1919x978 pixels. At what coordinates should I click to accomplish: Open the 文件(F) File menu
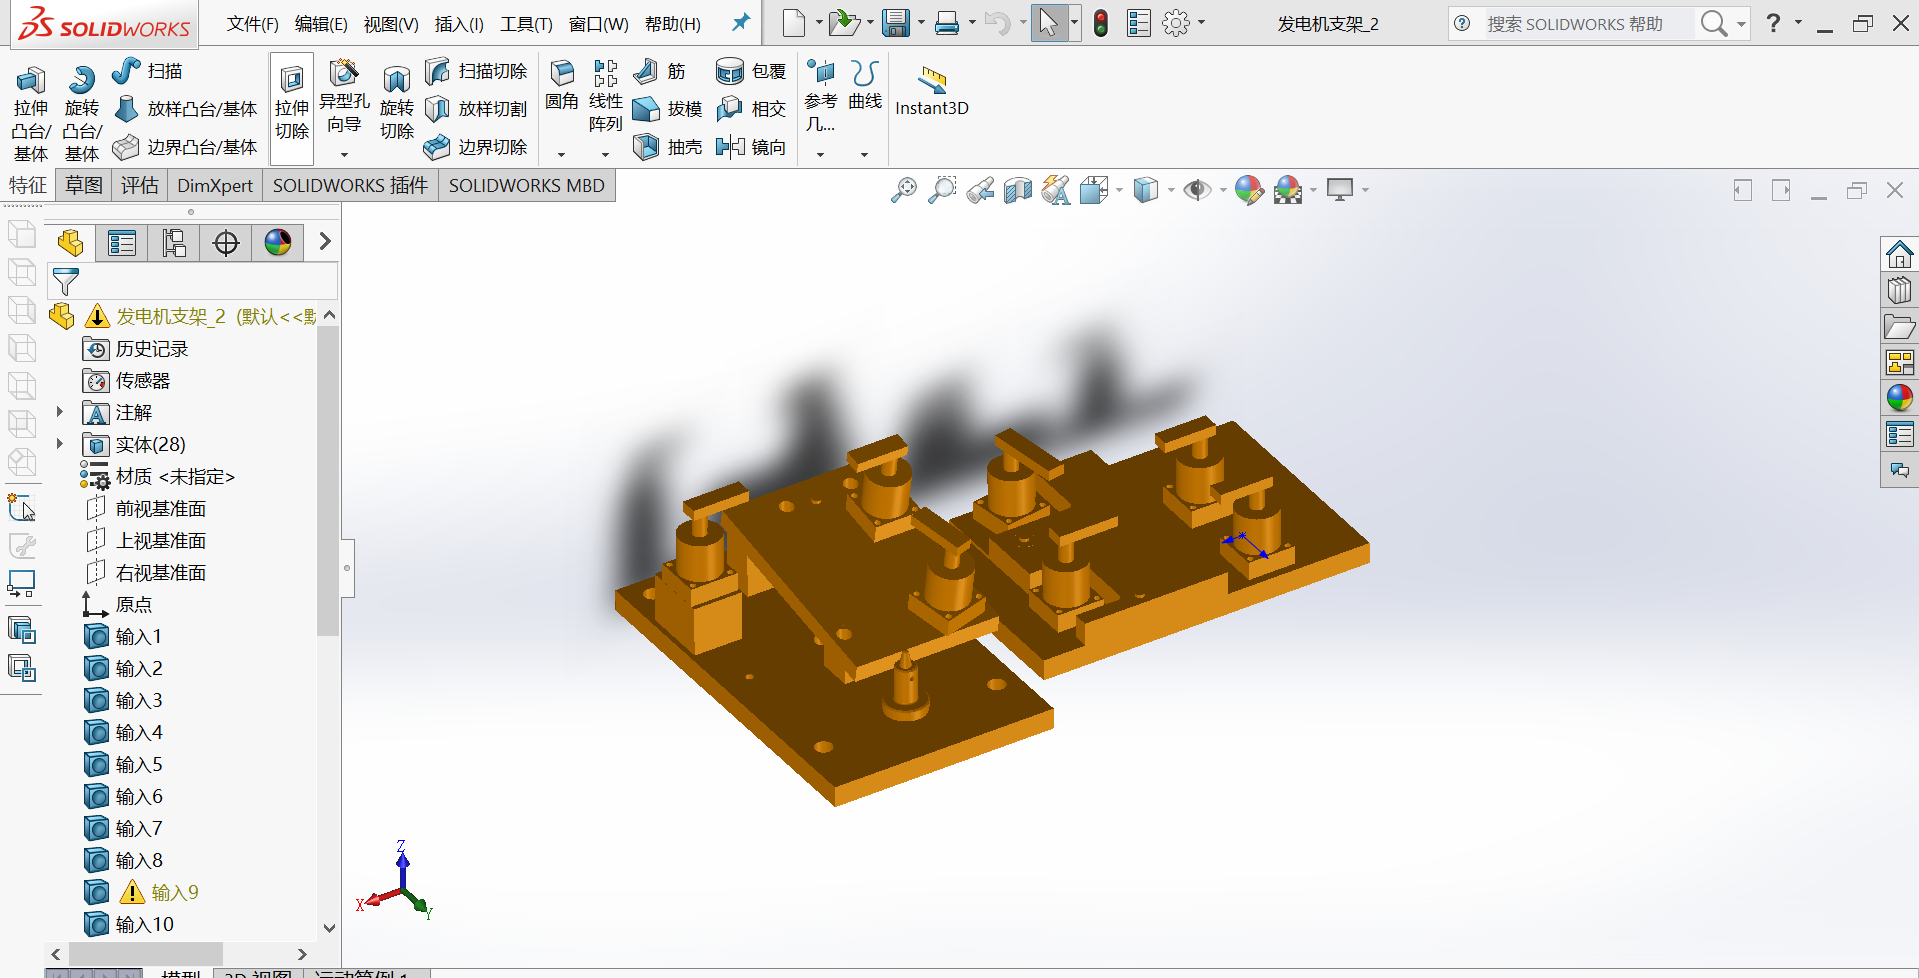tap(253, 24)
